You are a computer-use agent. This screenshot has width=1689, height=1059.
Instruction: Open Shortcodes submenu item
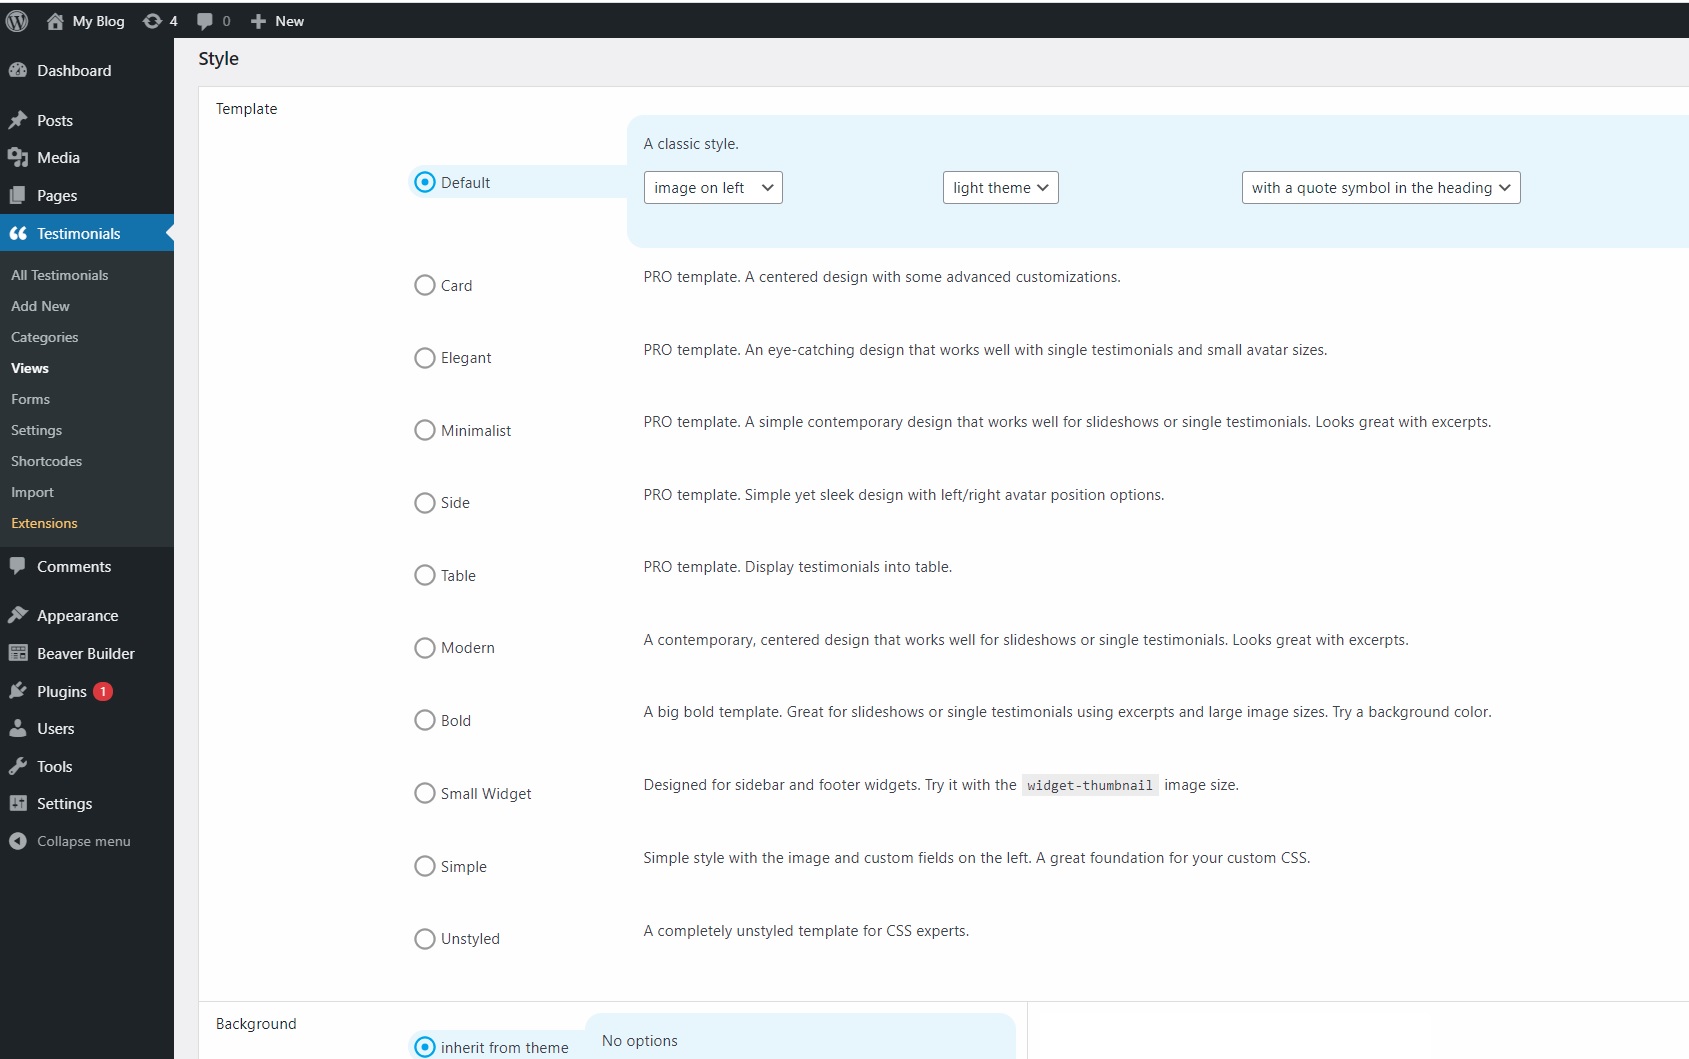47,461
